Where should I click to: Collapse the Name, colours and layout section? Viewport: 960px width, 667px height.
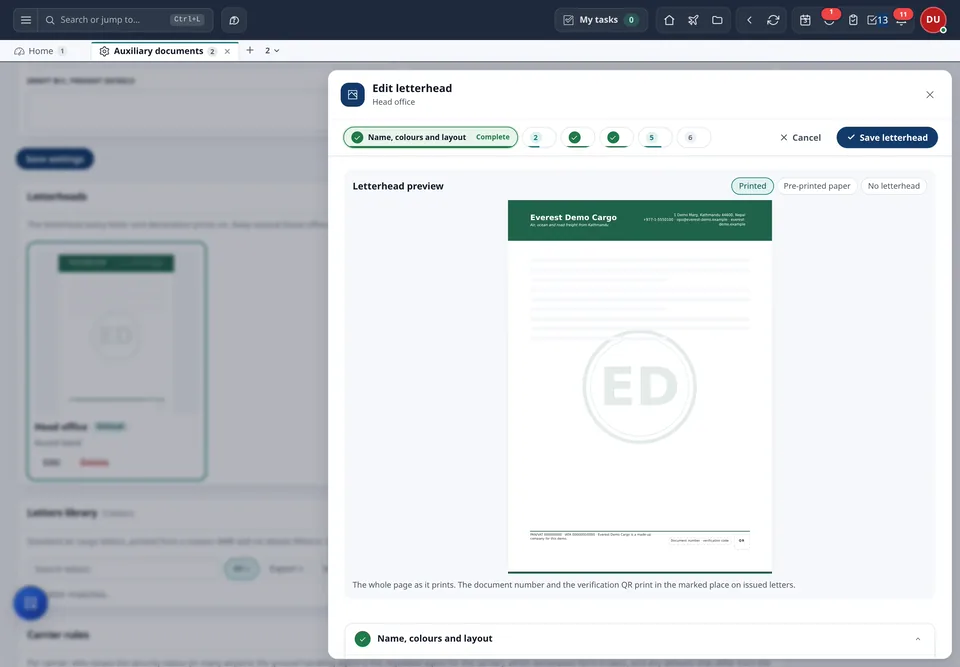(918, 639)
